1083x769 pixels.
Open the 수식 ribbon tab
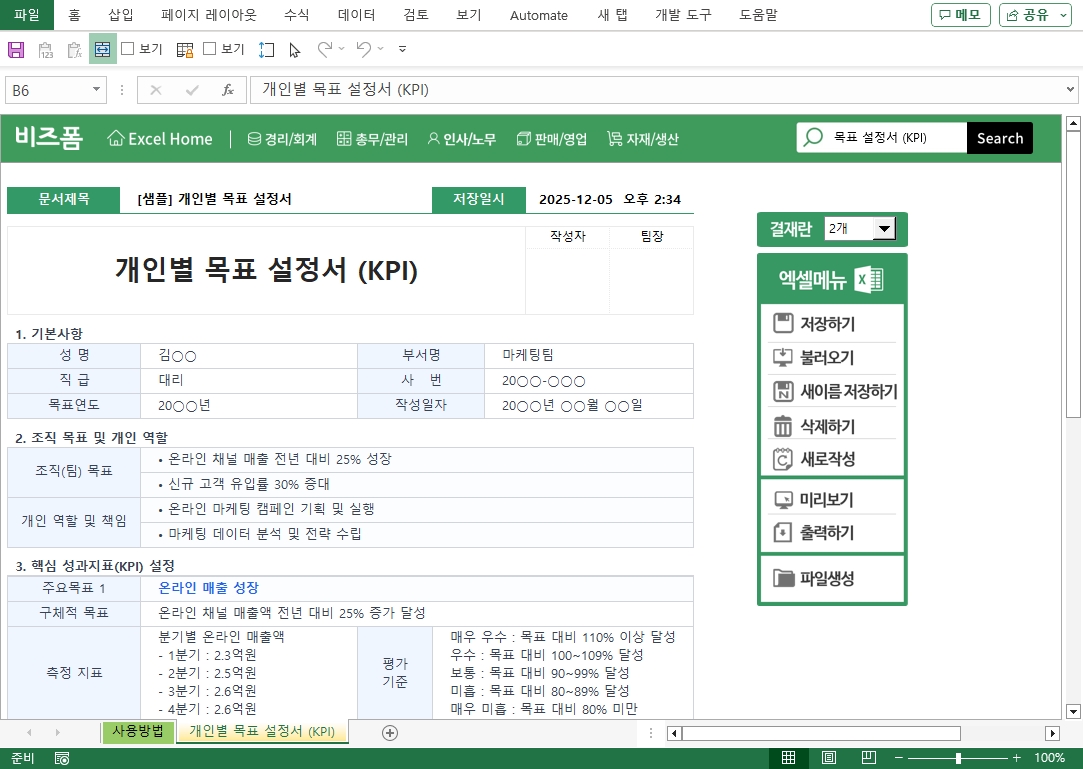pyautogui.click(x=296, y=15)
